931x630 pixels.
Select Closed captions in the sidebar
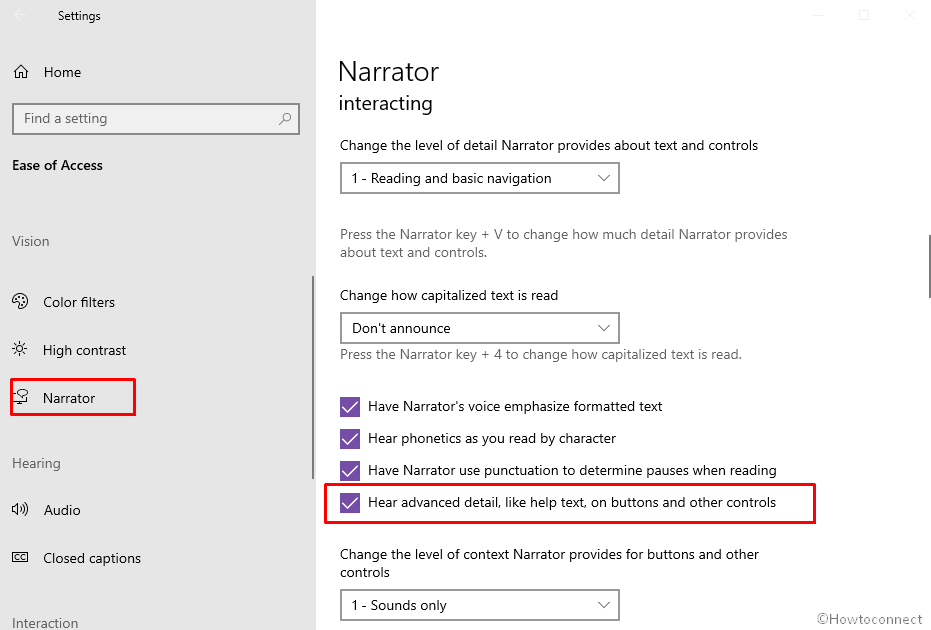pyautogui.click(x=92, y=558)
